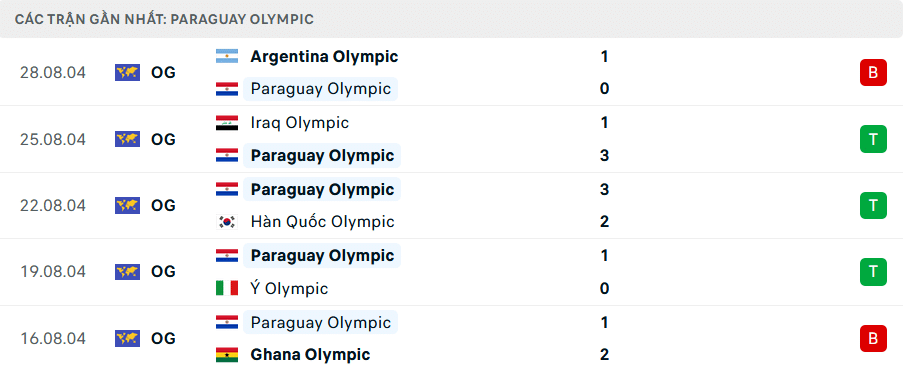Click the Iraq flag icon

(227, 123)
